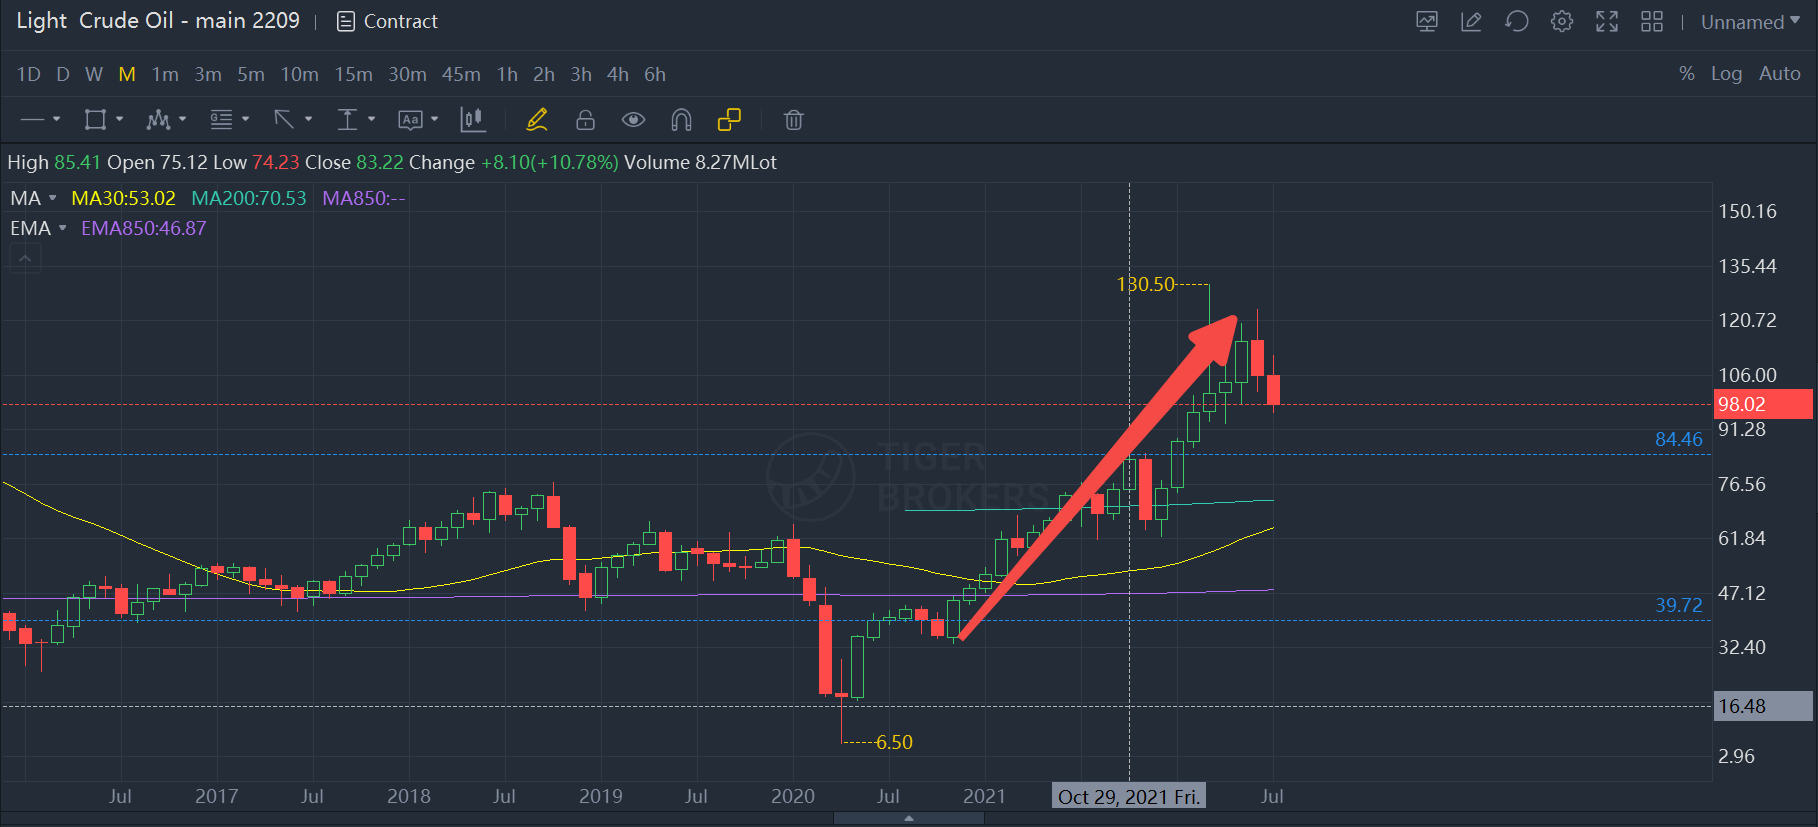Expand the measure tool dropdown arrow
The width and height of the screenshot is (1818, 827).
point(372,120)
